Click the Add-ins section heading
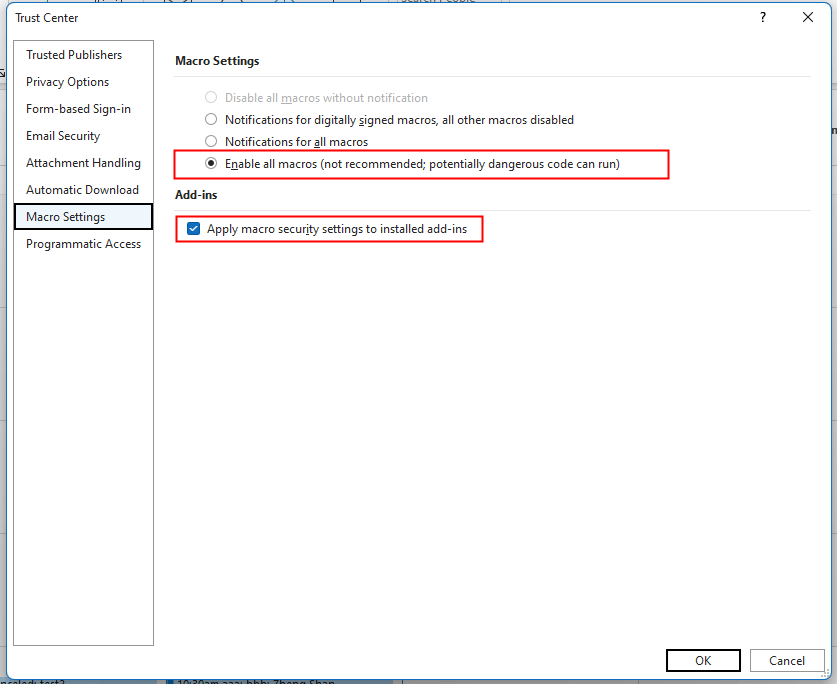Viewport: 837px width, 684px height. (x=196, y=195)
